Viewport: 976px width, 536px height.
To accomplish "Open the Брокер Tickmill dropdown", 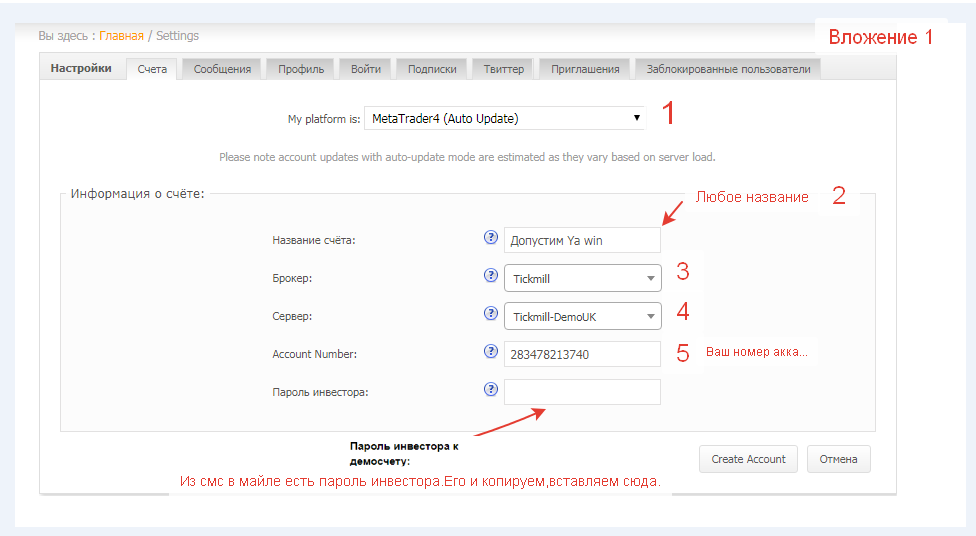I will 583,278.
